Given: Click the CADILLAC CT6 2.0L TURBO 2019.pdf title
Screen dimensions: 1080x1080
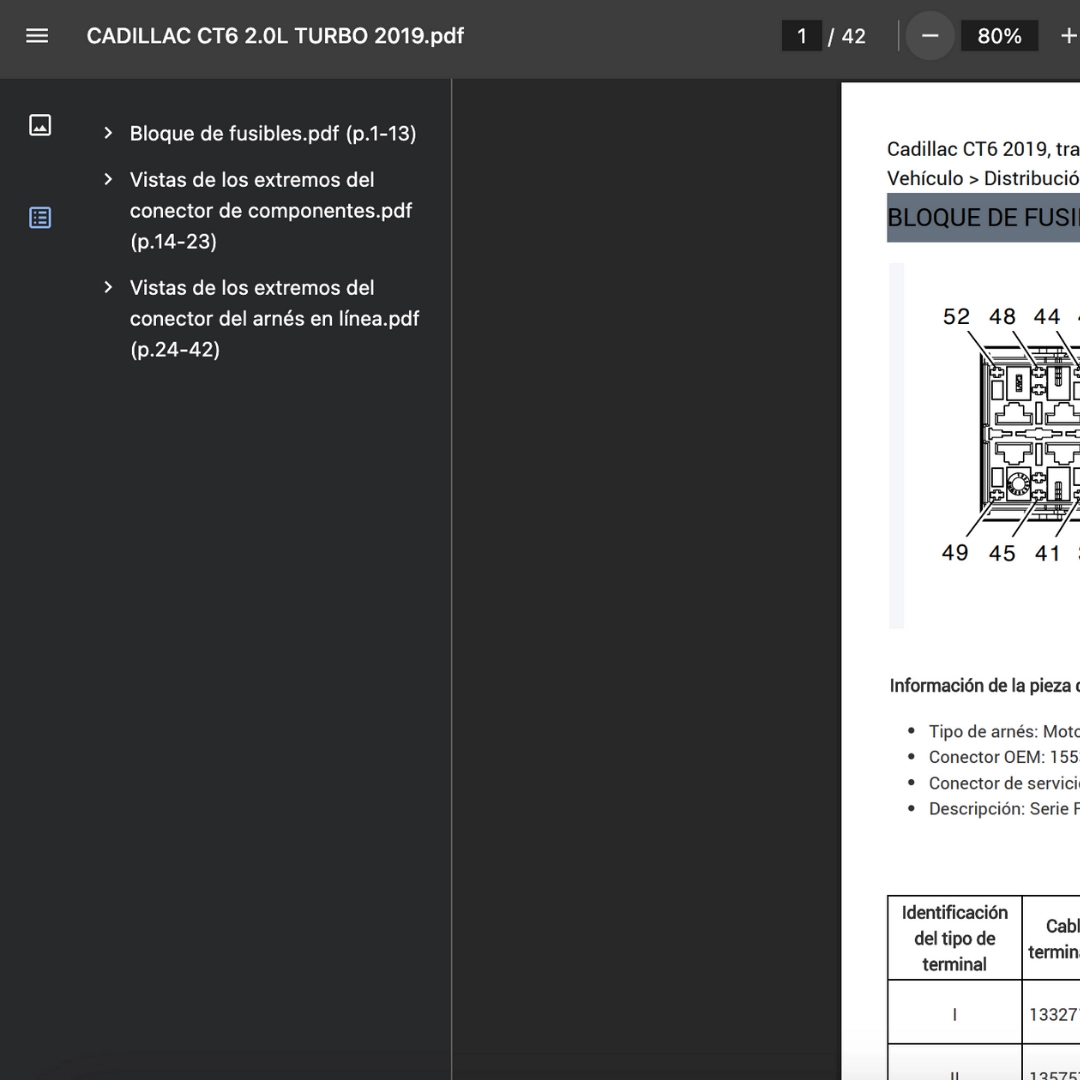Looking at the screenshot, I should pyautogui.click(x=276, y=36).
